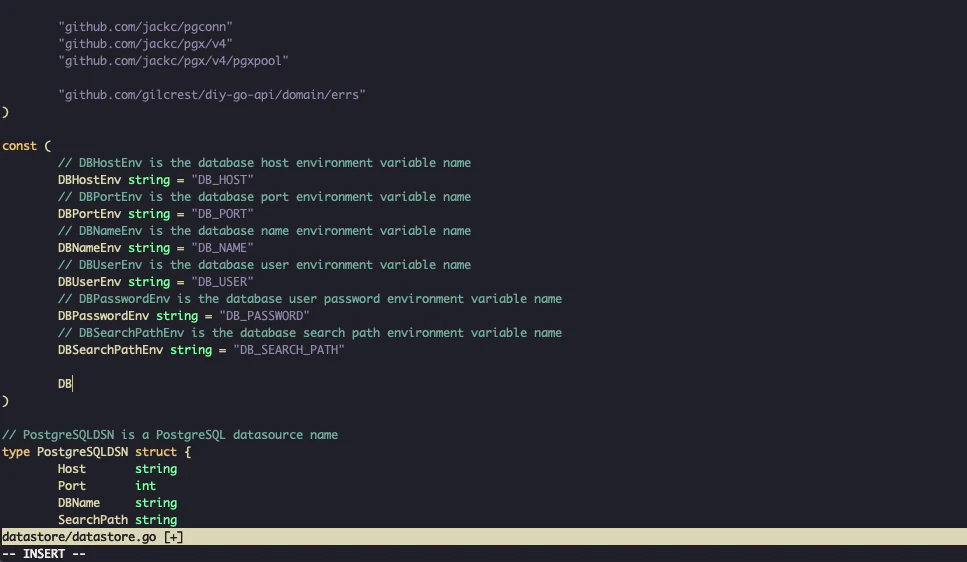Click the "DB_PORT" string literal
The height and width of the screenshot is (562, 967).
222,214
